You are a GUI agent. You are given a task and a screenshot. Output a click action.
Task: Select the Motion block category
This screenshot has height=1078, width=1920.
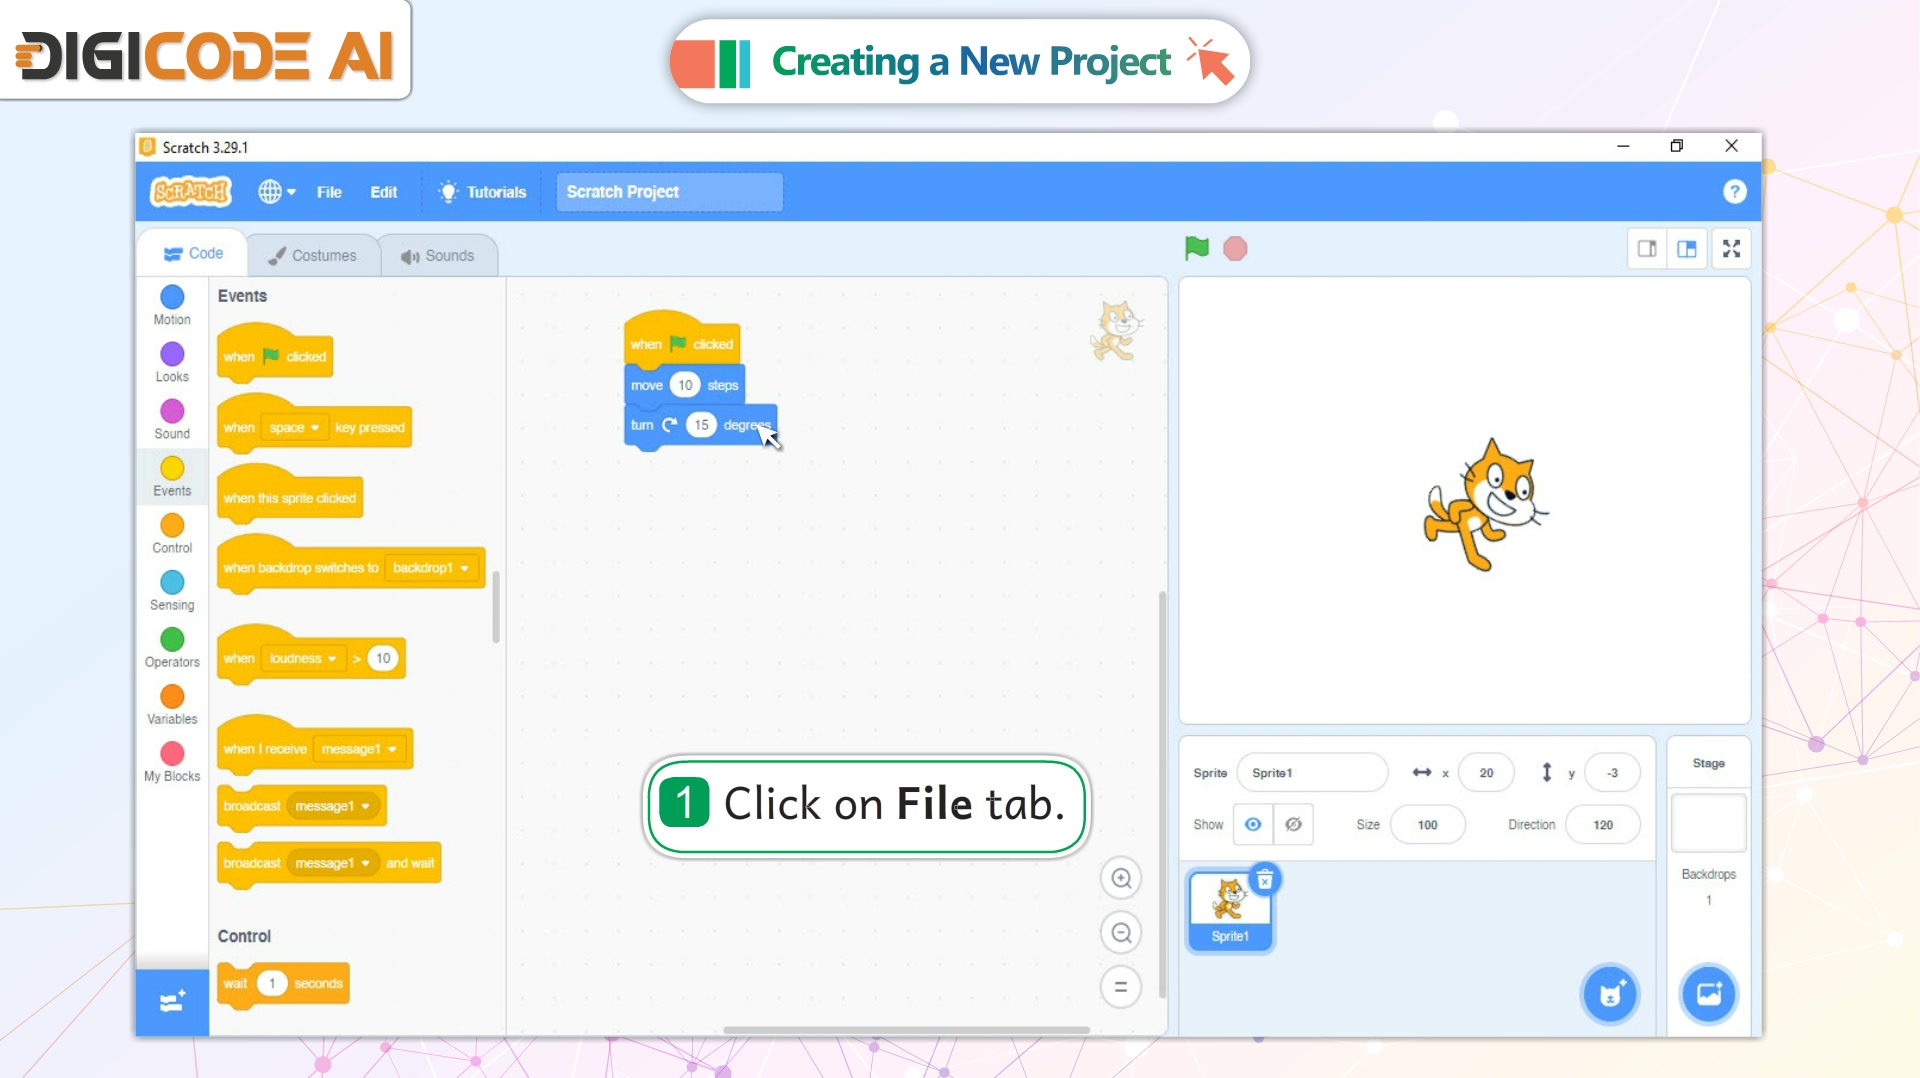172,306
